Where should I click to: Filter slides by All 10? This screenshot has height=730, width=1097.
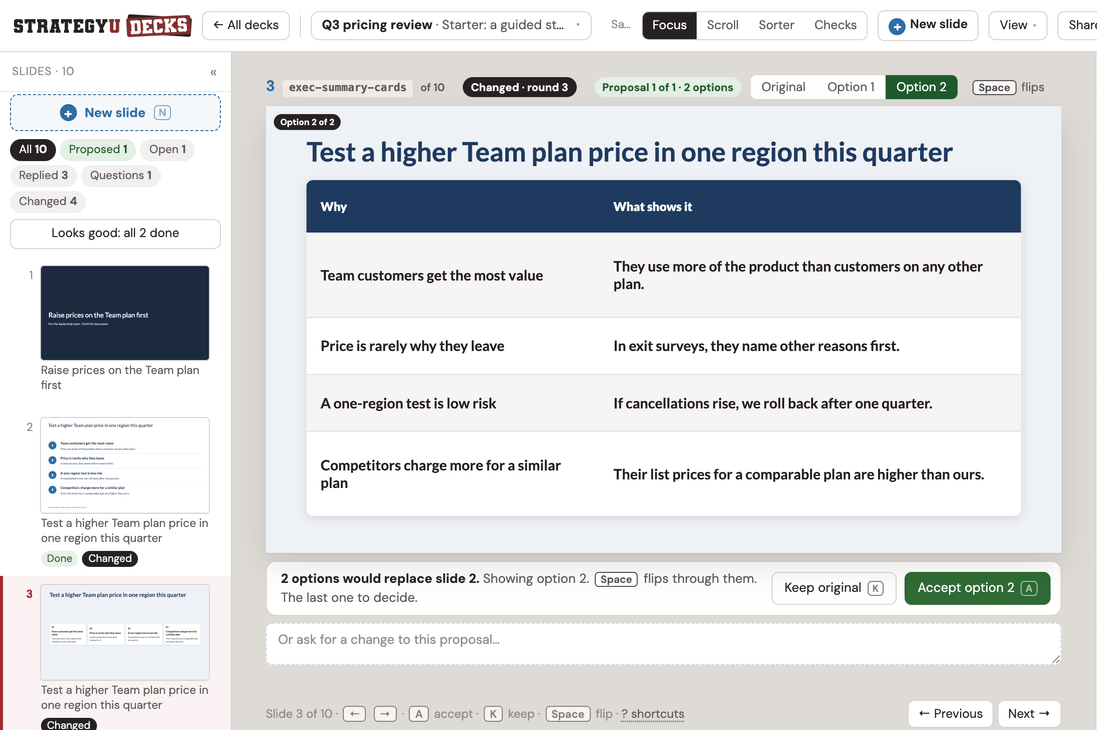coord(33,149)
